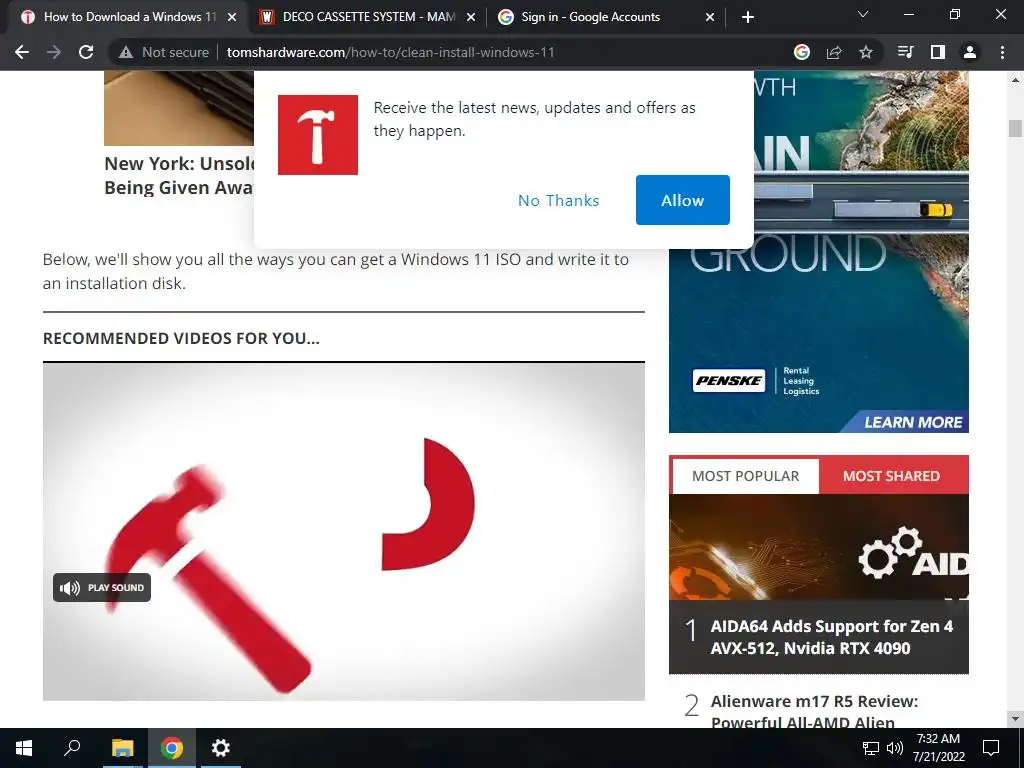Close the Google Accounts sign in tab
1024x768 pixels.
710,18
